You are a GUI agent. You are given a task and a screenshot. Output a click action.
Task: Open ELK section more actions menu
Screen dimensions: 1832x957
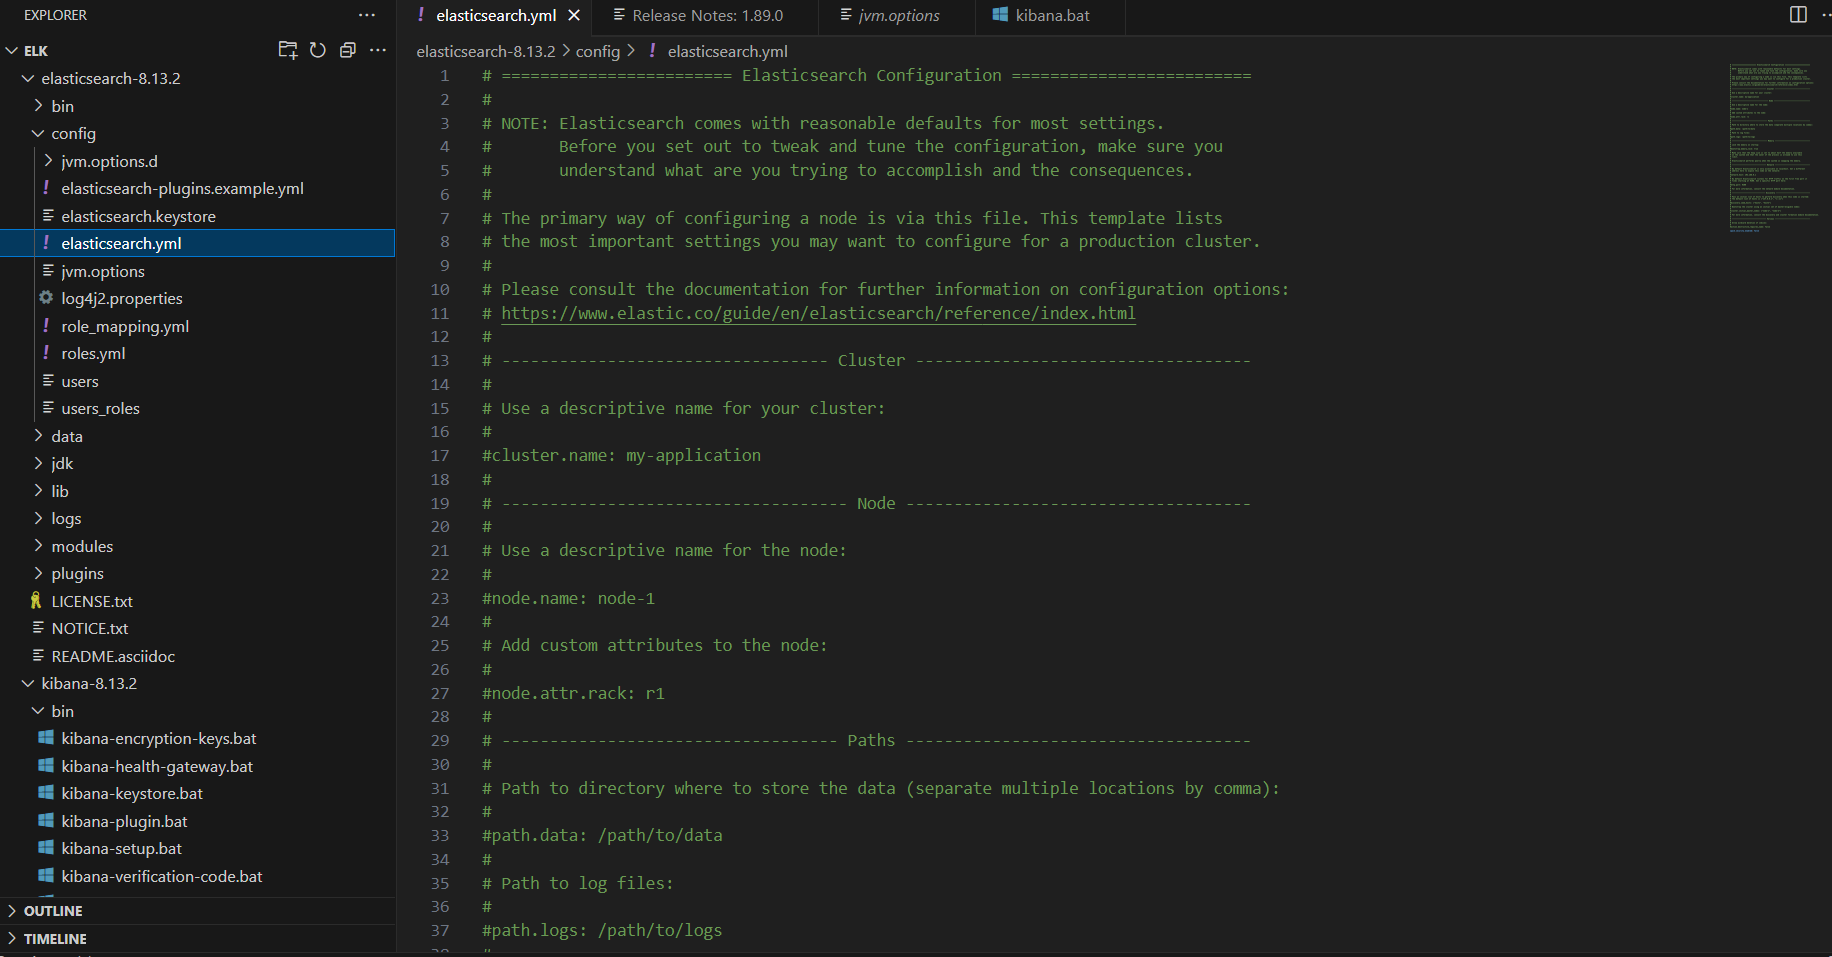pyautogui.click(x=378, y=50)
